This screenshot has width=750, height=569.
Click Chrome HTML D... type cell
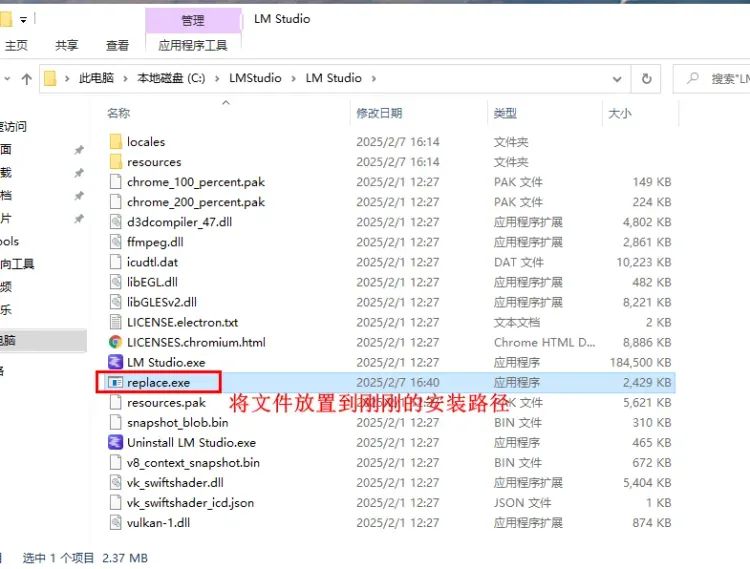coord(544,342)
